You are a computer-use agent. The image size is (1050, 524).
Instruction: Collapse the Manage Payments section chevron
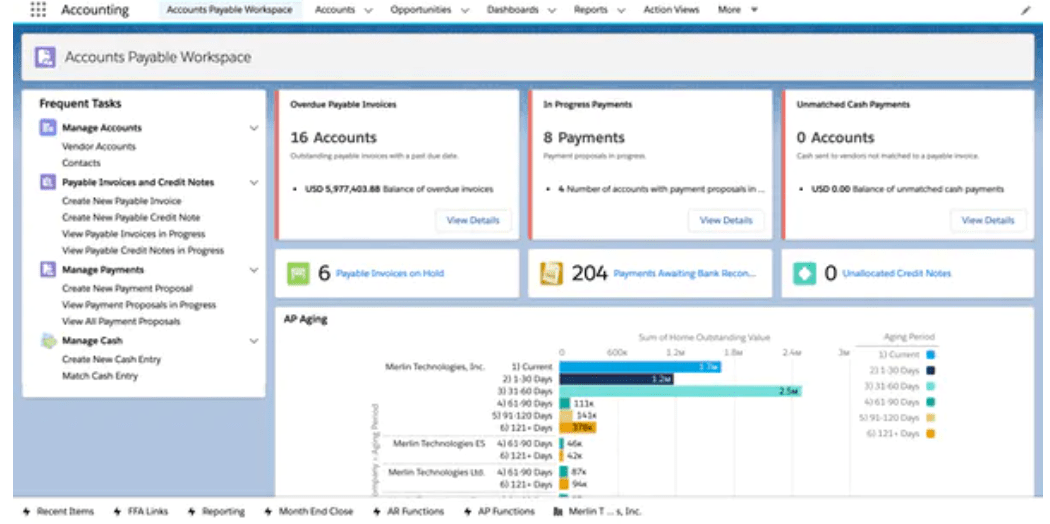click(254, 270)
